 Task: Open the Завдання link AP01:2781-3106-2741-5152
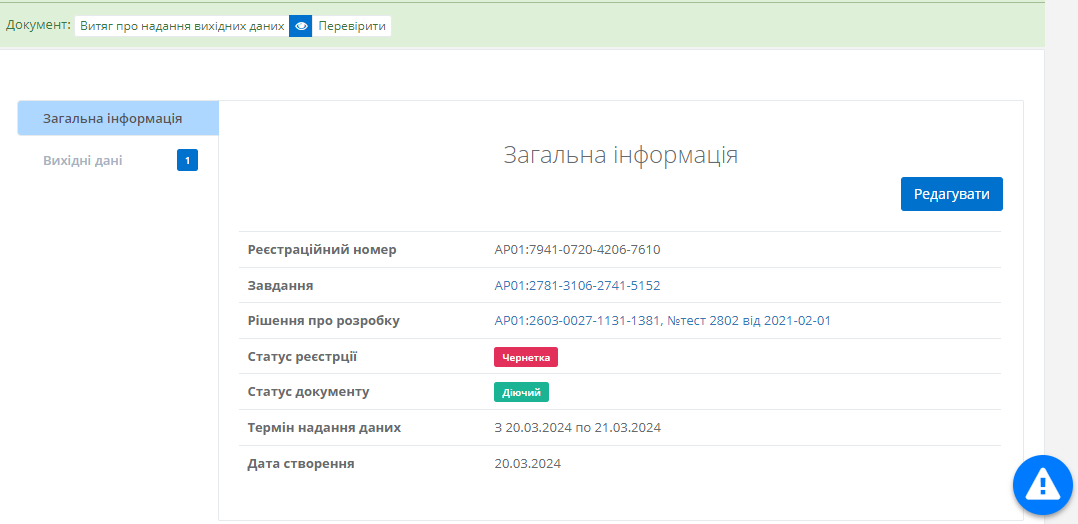577,285
